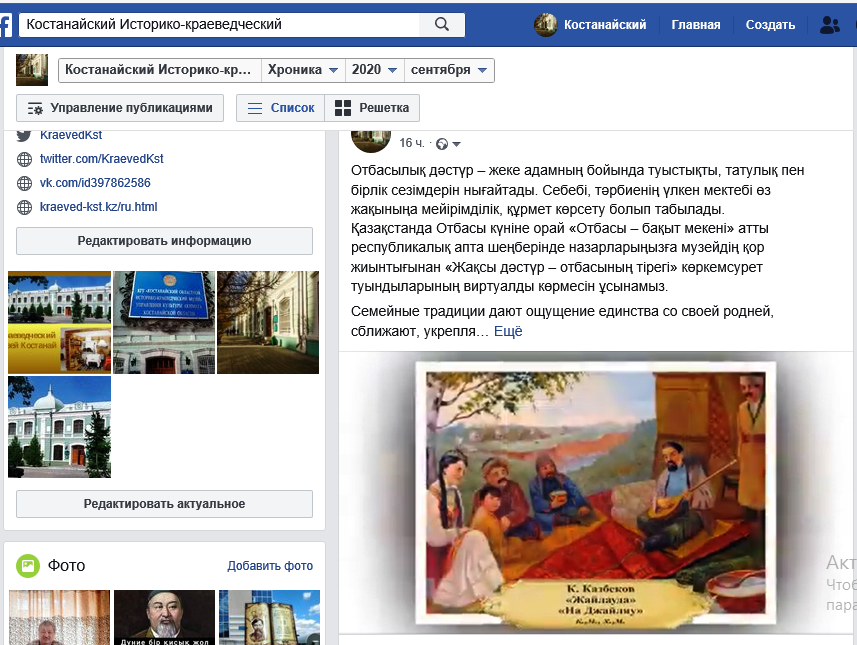Viewport: 857px width, 645px height.
Task: Open featured photo of blue museum sign
Action: (164, 322)
